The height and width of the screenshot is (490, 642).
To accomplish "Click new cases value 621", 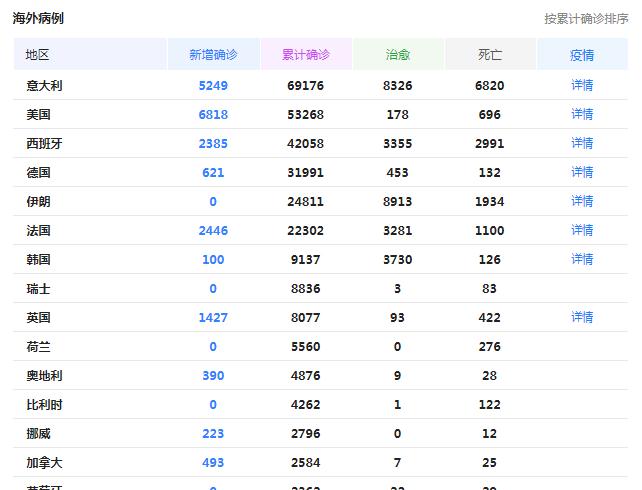I will (213, 173).
